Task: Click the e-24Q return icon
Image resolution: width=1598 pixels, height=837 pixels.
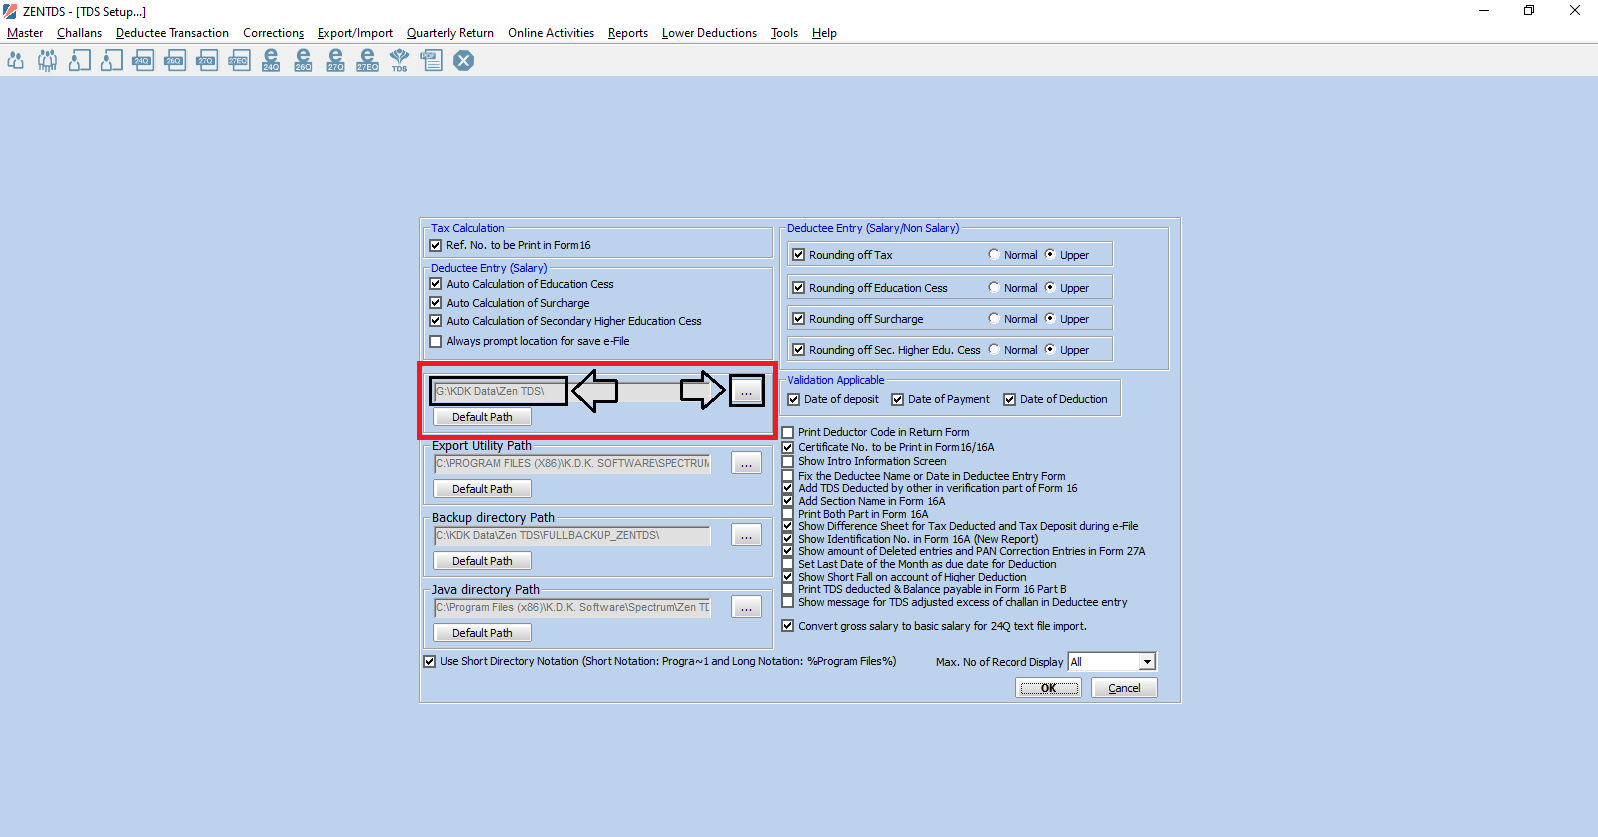Action: point(271,61)
